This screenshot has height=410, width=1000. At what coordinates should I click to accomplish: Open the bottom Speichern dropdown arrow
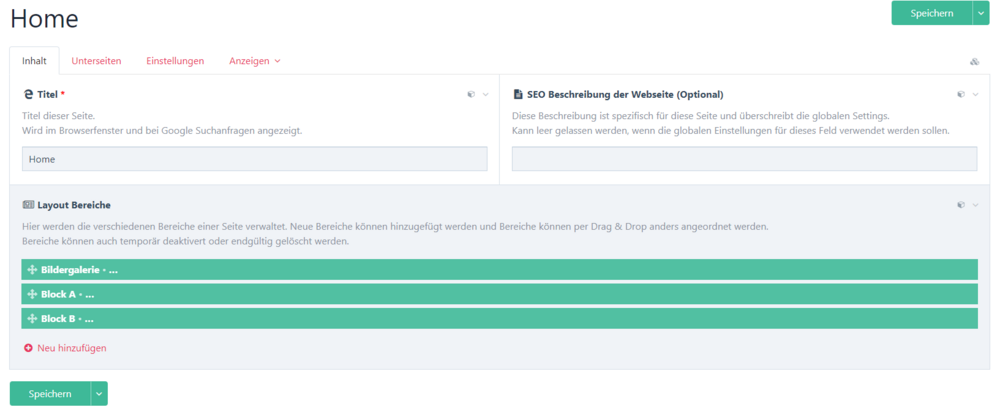coord(99,394)
